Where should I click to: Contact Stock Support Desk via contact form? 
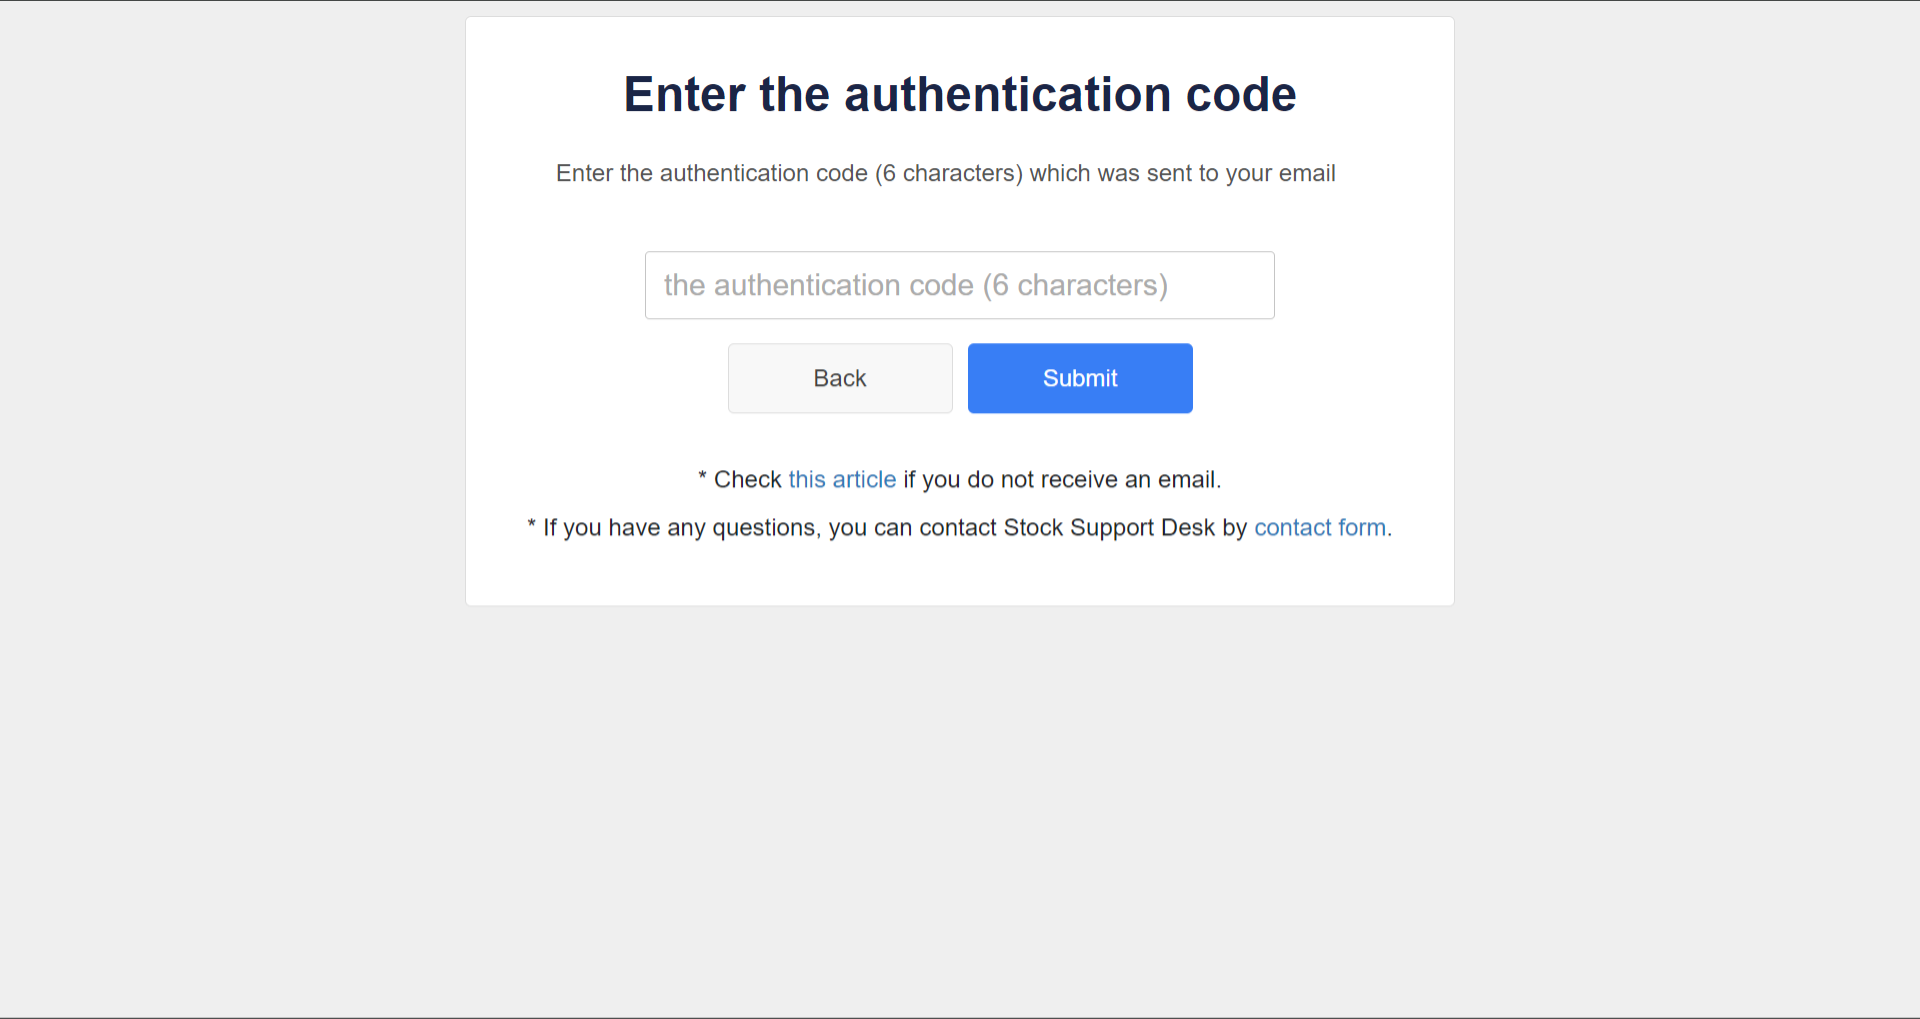(x=1320, y=527)
